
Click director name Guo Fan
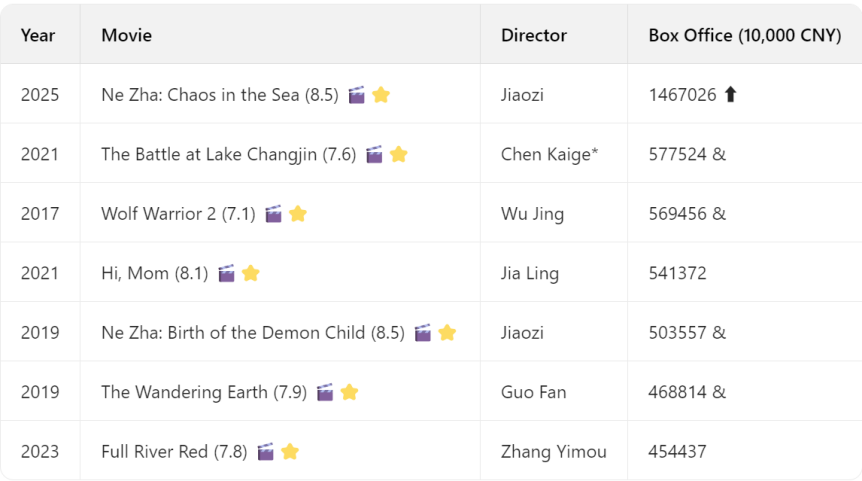534,392
